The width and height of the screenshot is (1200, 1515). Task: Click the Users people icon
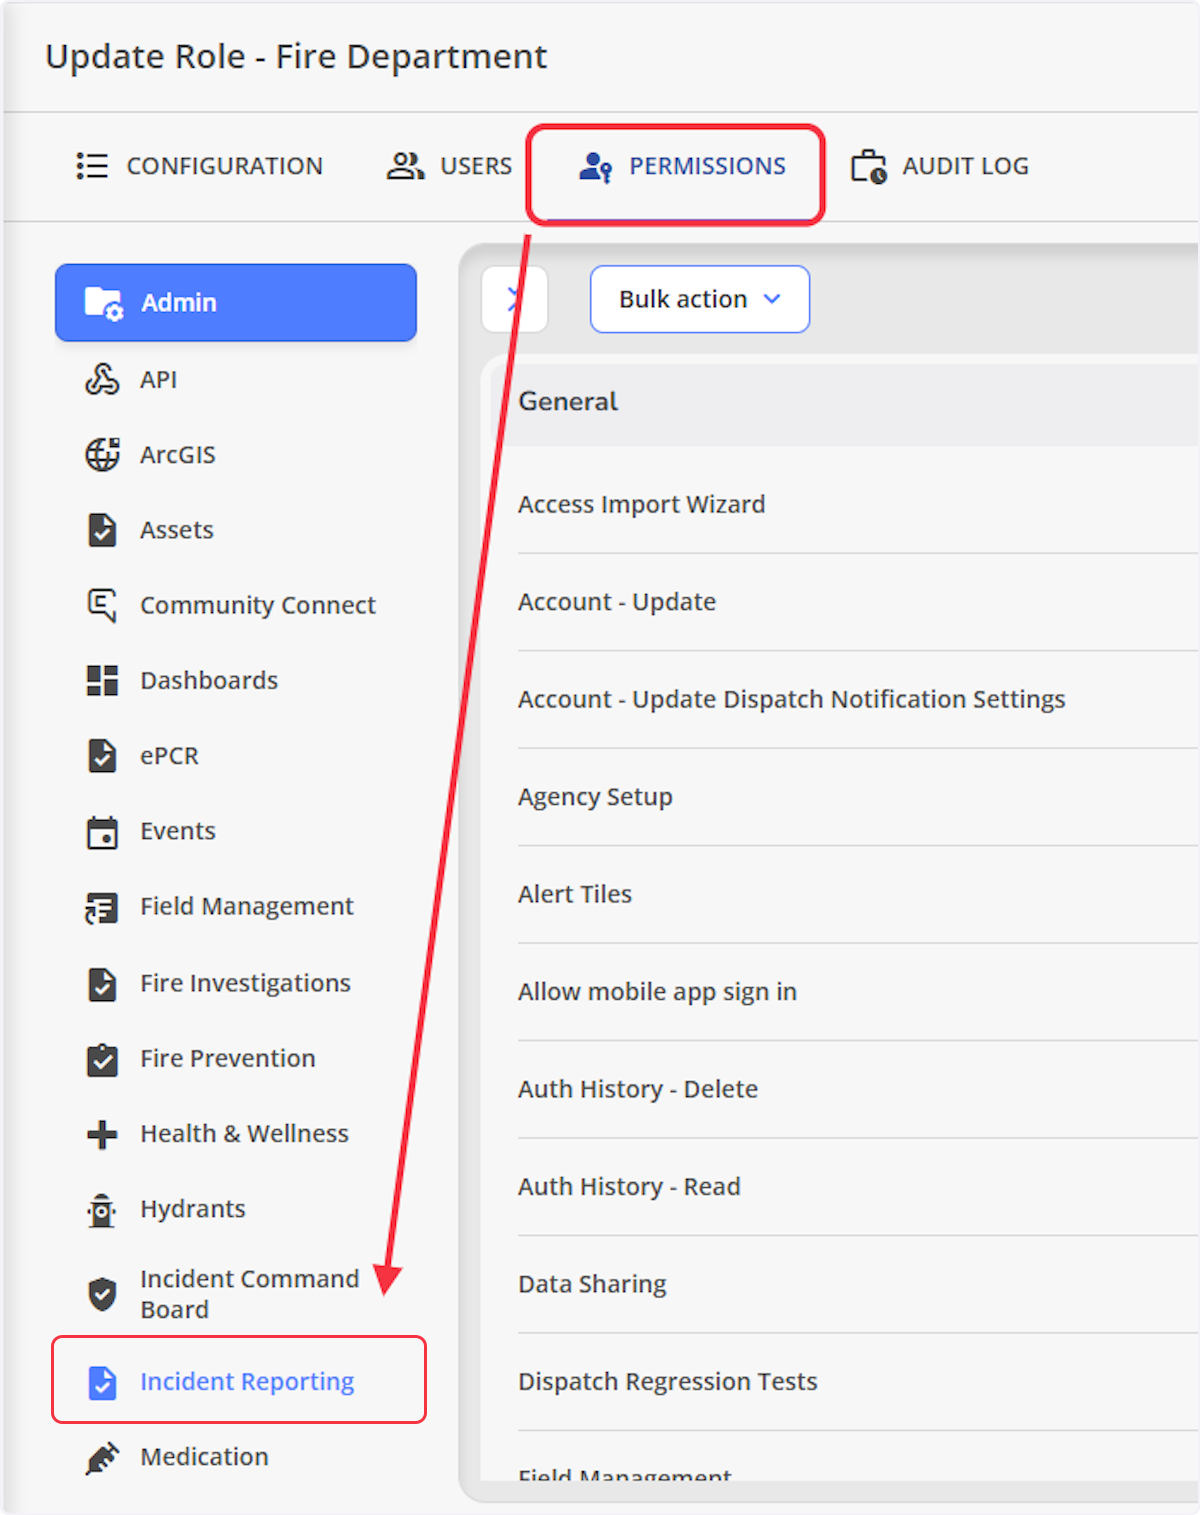click(x=405, y=166)
